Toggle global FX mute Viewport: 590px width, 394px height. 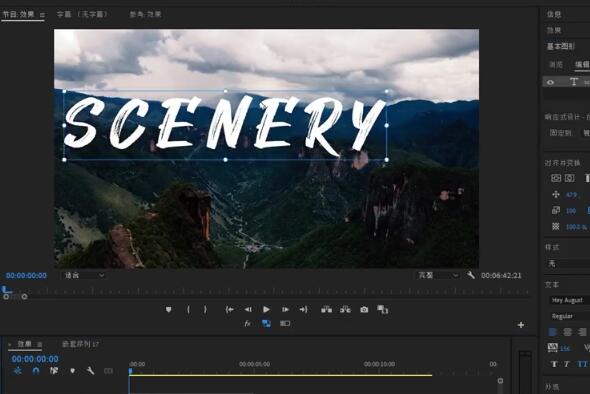(x=248, y=323)
